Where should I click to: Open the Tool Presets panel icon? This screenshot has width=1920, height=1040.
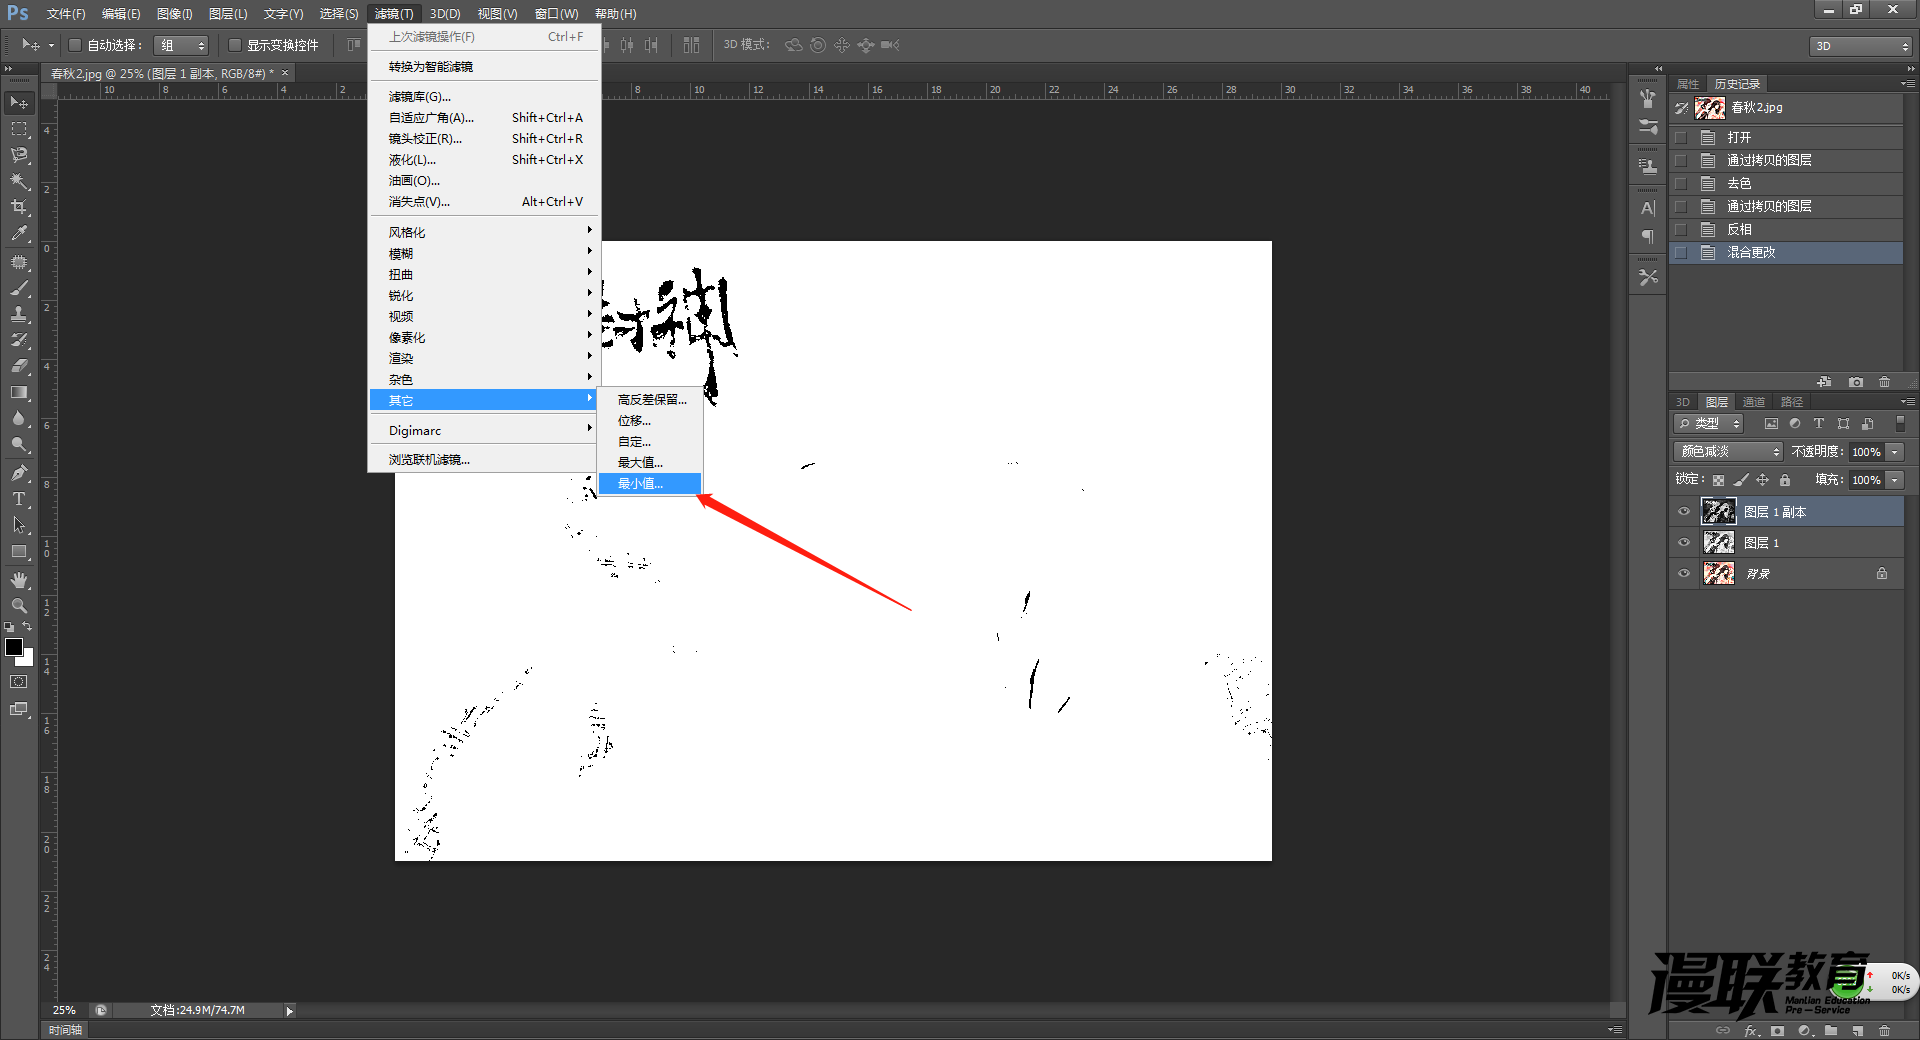pyautogui.click(x=1648, y=277)
